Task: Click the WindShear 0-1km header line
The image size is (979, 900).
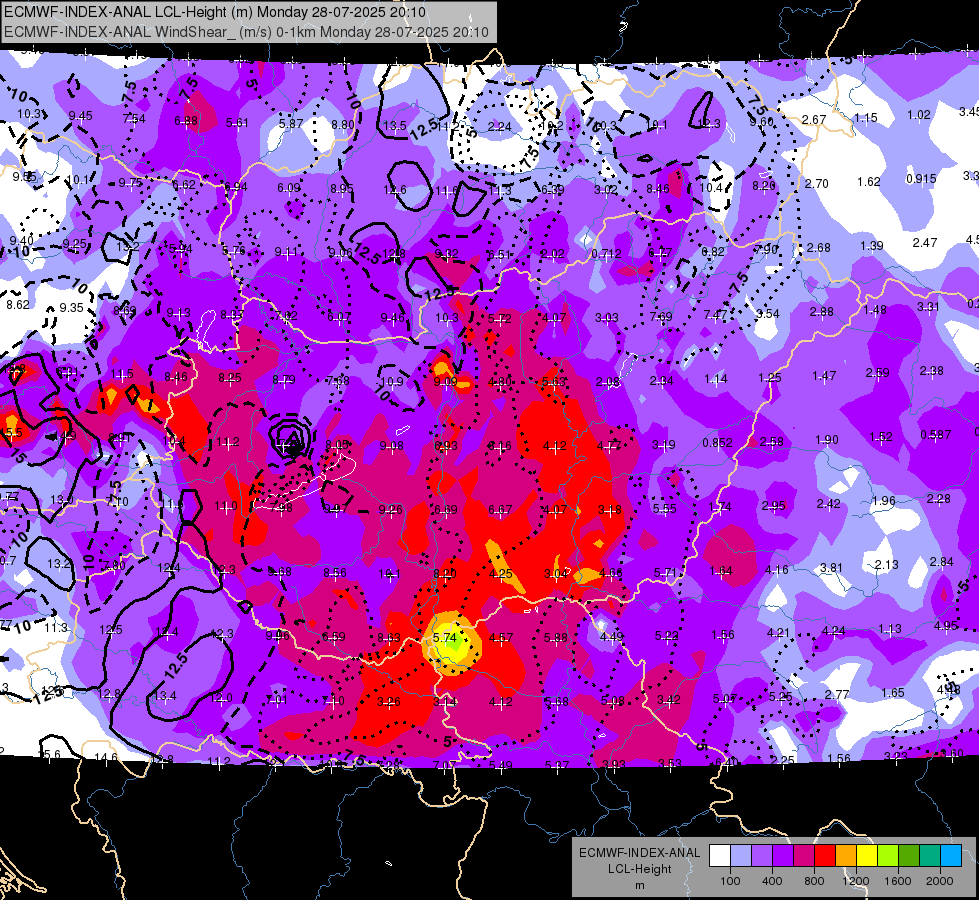Action: pos(246,32)
